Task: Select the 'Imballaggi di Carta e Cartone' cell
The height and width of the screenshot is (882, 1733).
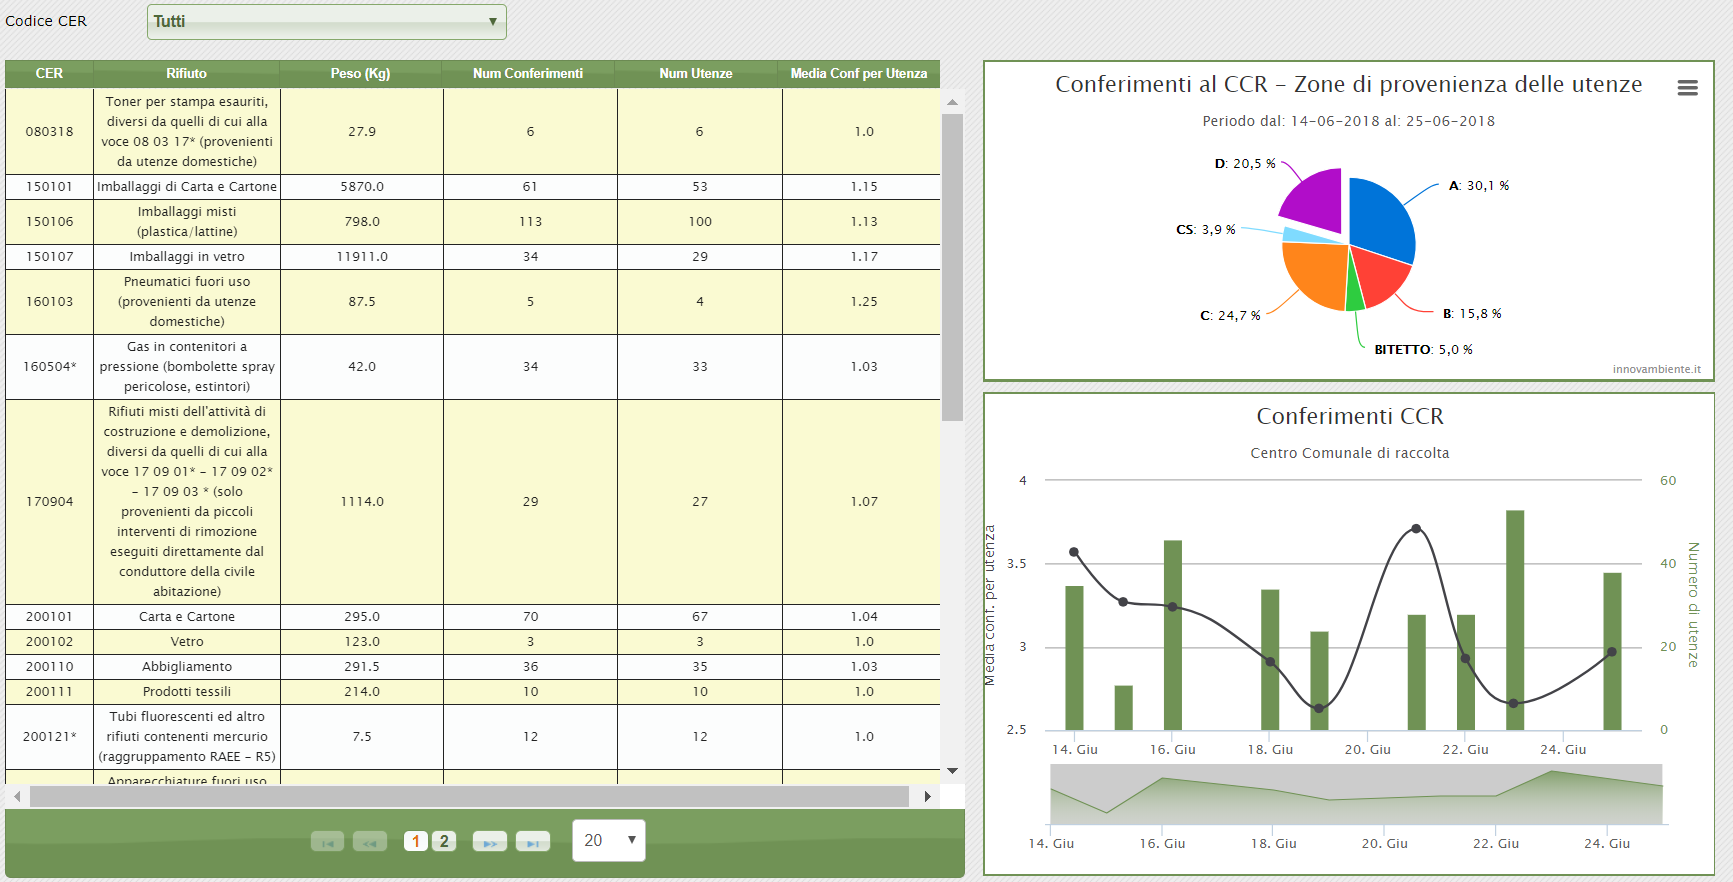Action: point(187,186)
